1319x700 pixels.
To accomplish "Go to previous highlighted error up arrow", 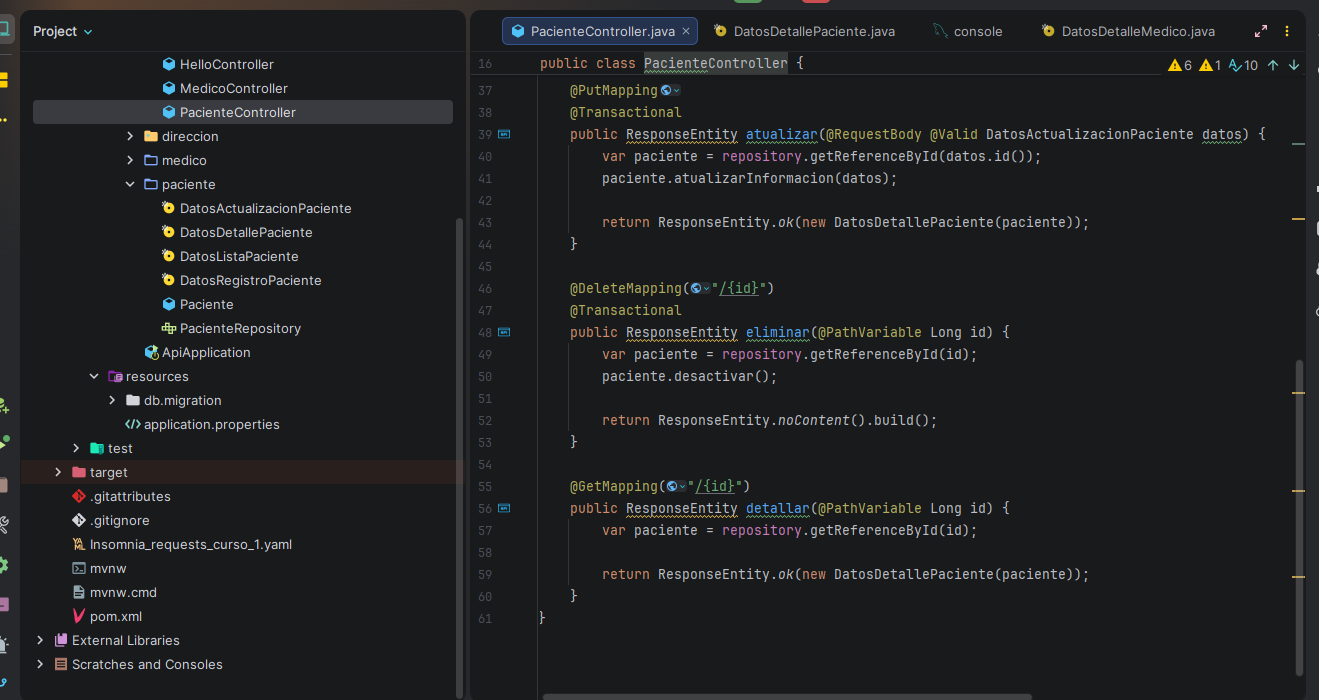I will [1273, 65].
